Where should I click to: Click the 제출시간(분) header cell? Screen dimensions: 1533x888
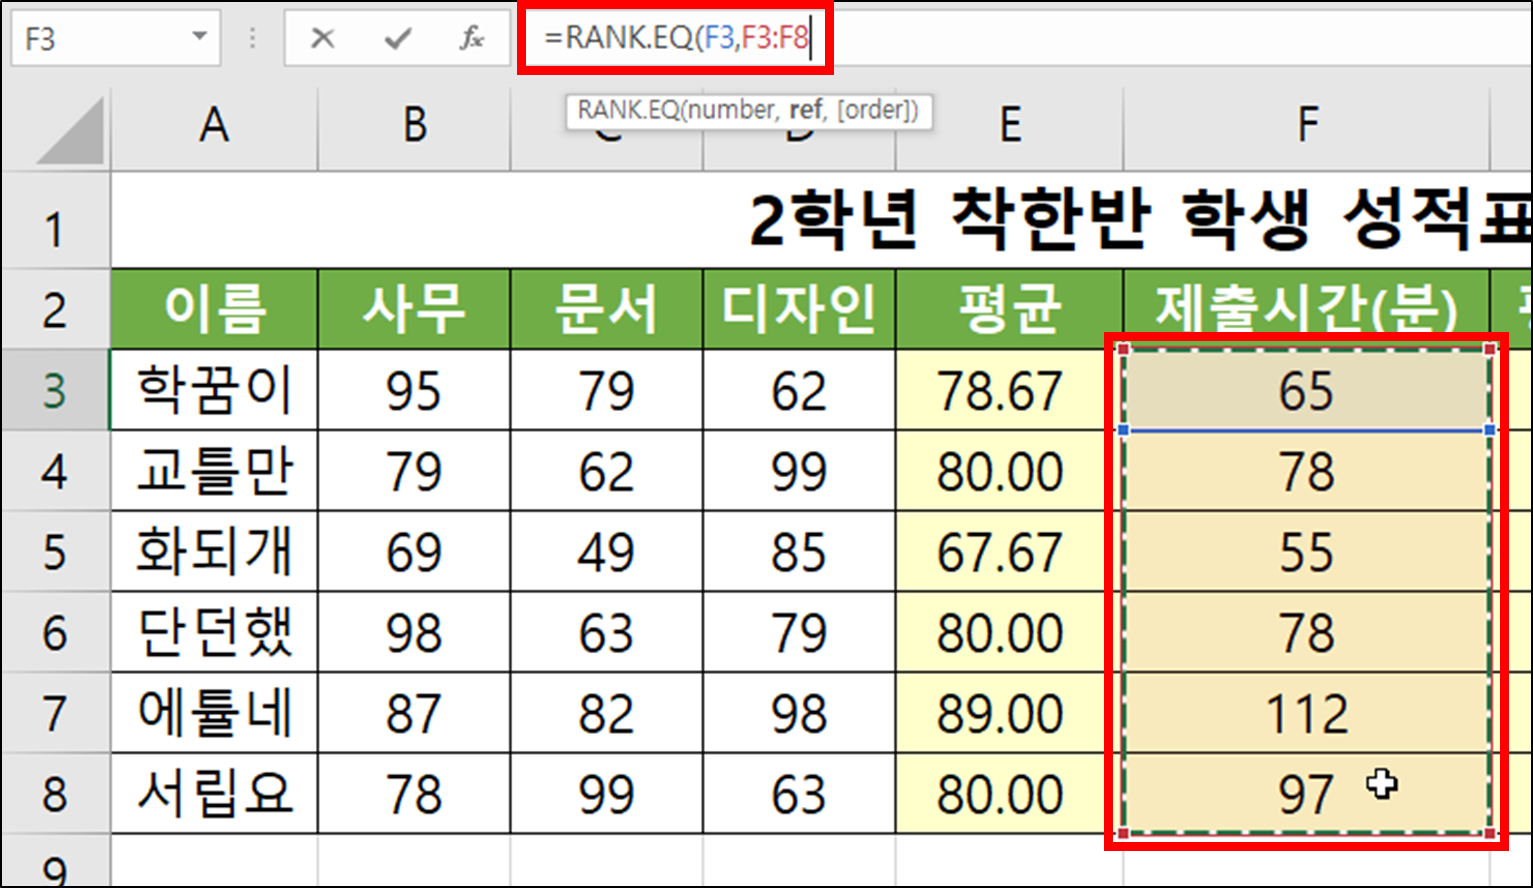tap(1305, 309)
